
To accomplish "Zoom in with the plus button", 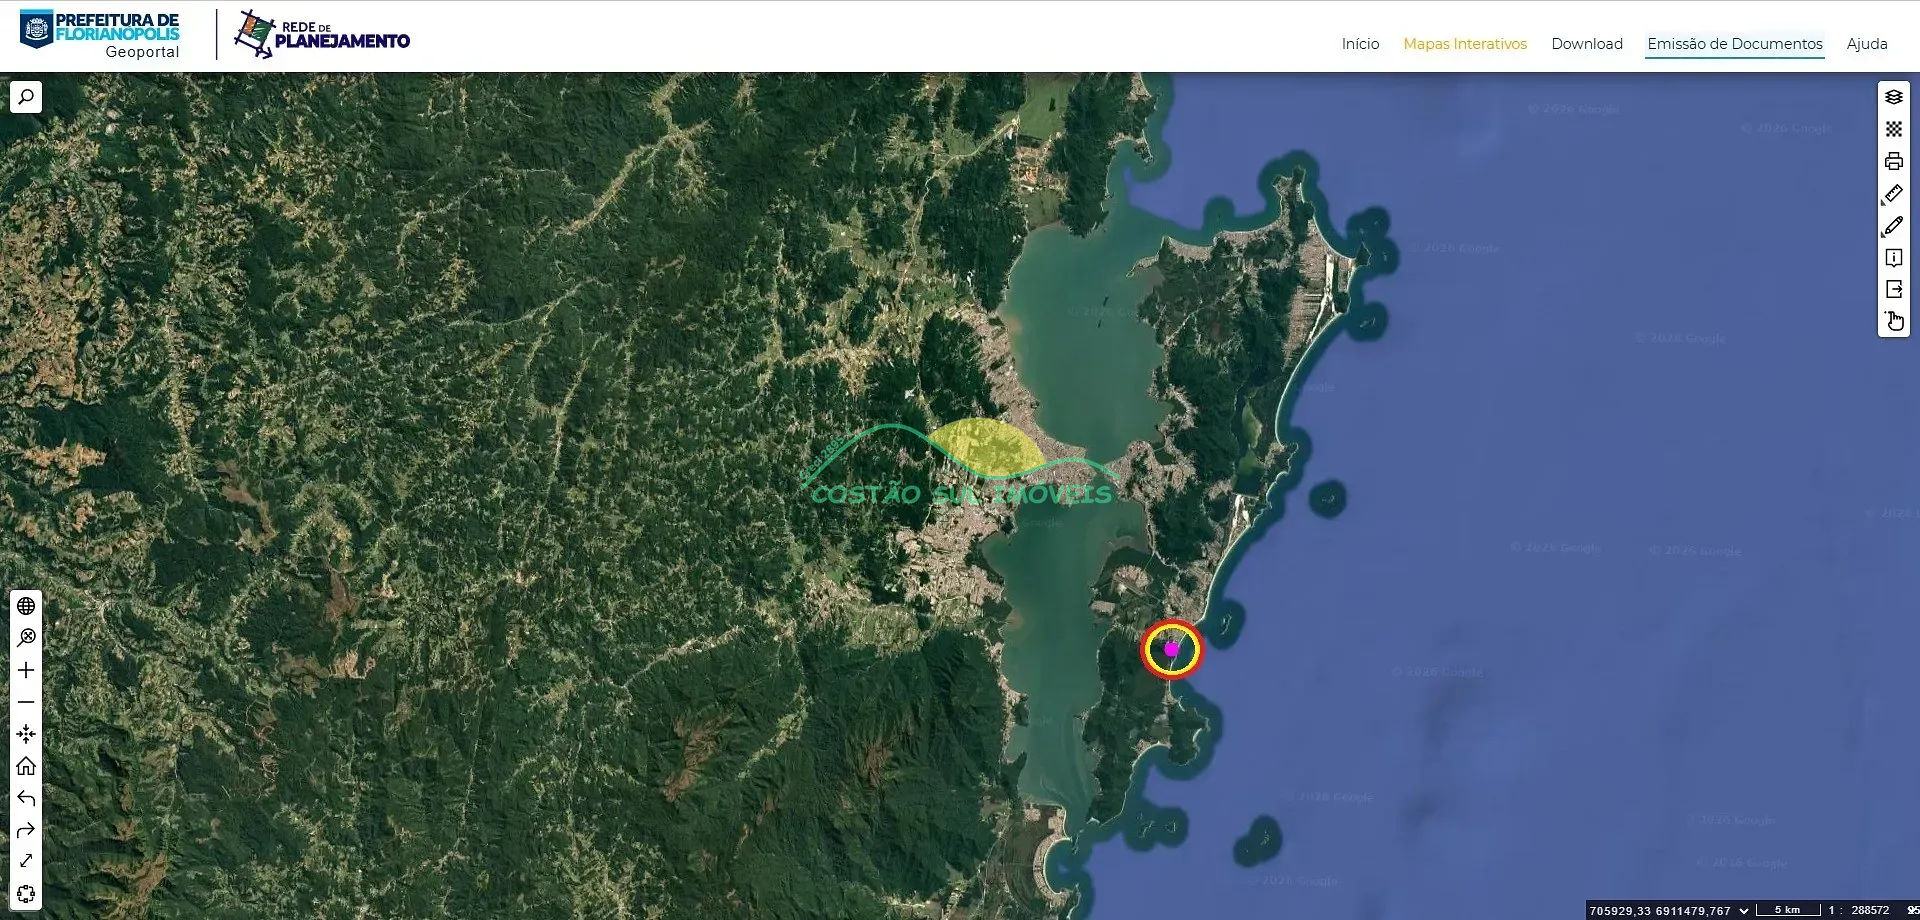I will coord(26,670).
